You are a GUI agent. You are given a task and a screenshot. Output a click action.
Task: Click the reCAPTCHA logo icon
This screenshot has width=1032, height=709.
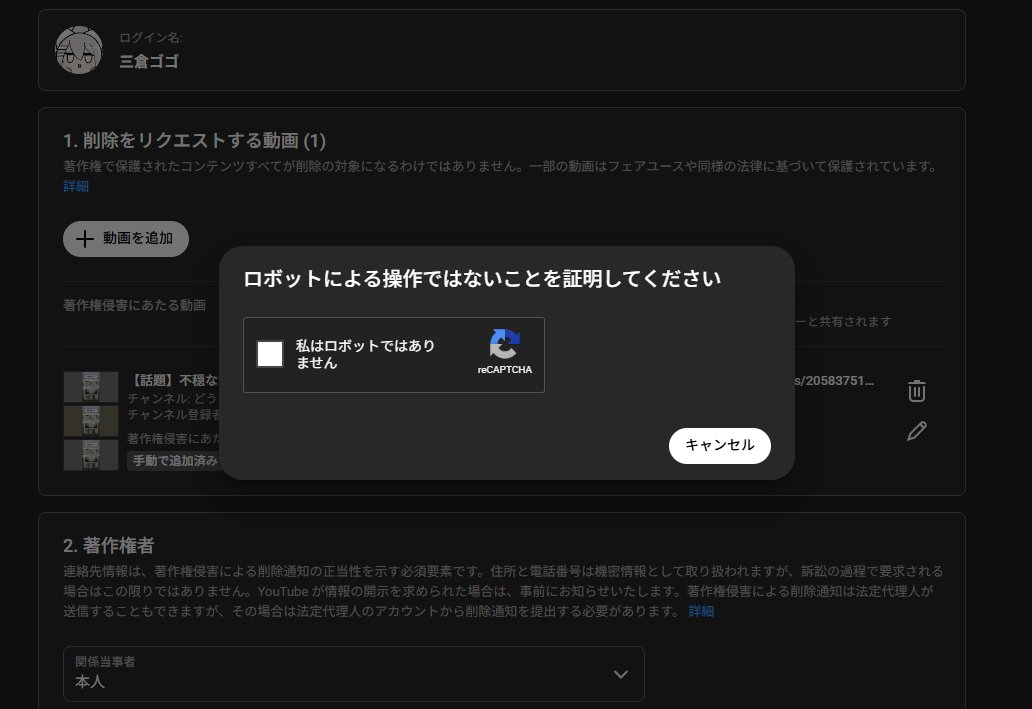(505, 344)
